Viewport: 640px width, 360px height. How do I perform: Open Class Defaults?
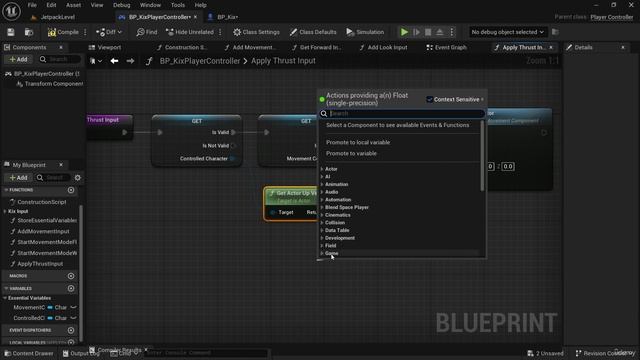point(313,32)
